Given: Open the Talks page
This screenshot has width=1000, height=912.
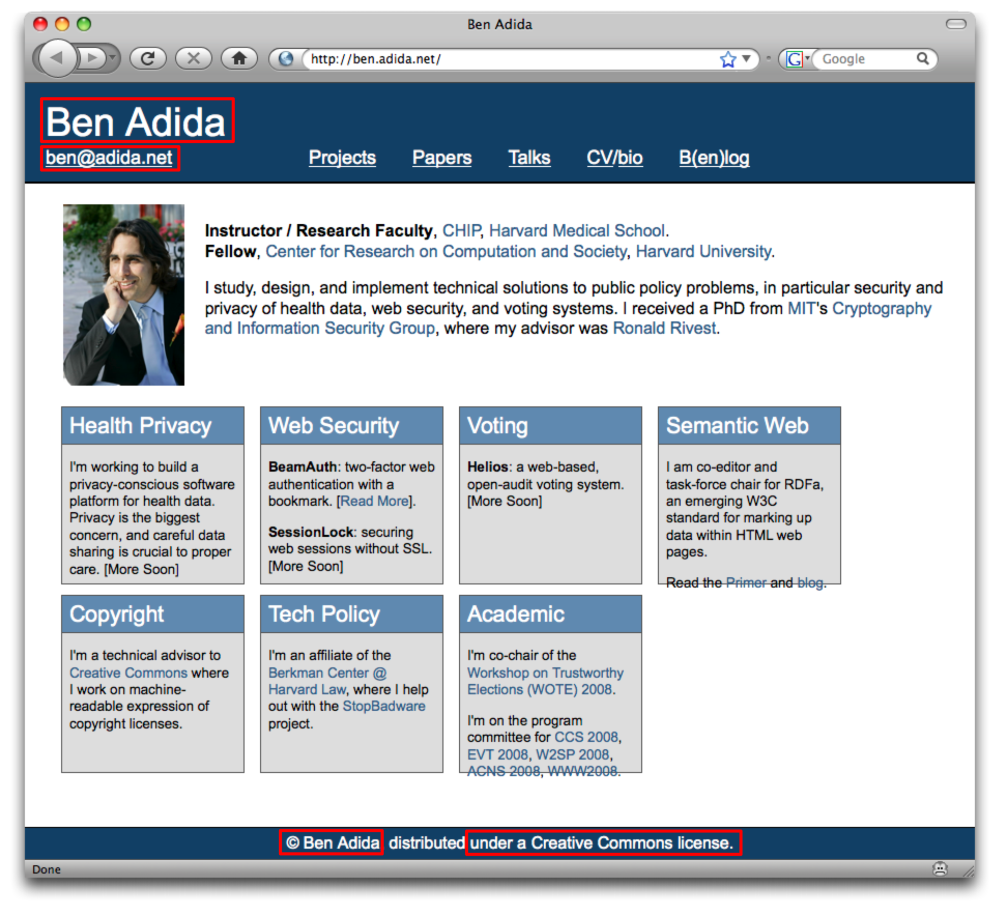Looking at the screenshot, I should click(529, 158).
